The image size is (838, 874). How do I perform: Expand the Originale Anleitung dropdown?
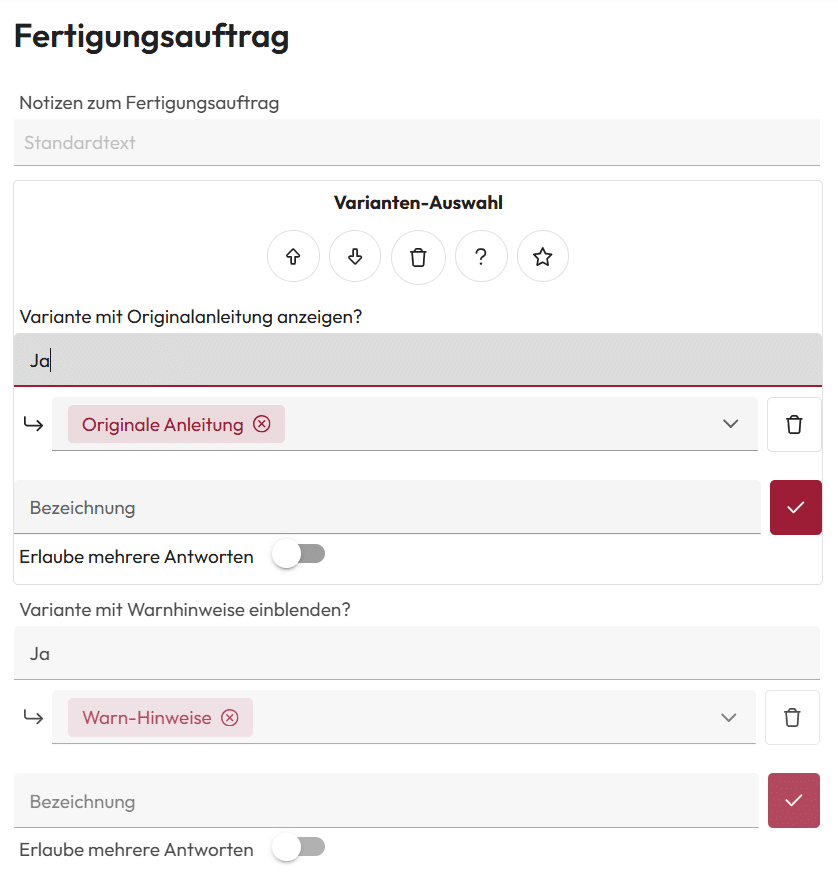(728, 424)
